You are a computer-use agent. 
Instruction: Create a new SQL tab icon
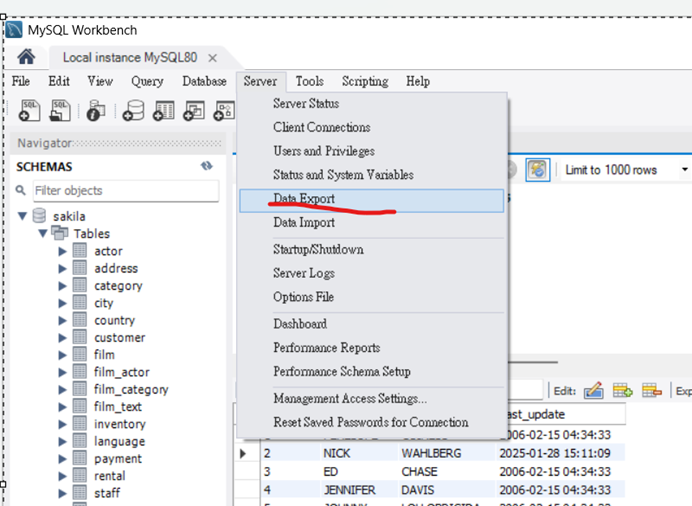[x=29, y=110]
